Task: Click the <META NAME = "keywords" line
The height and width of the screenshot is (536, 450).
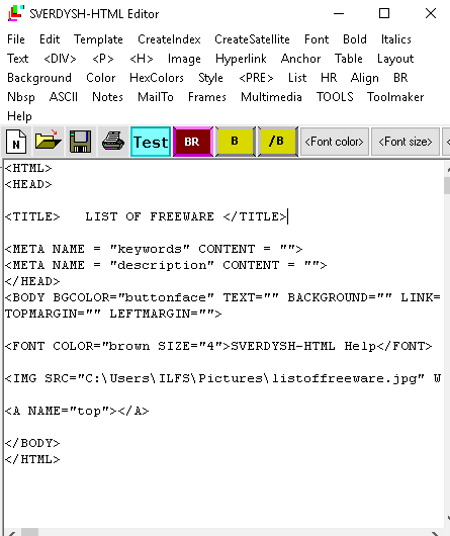Action: click(154, 249)
